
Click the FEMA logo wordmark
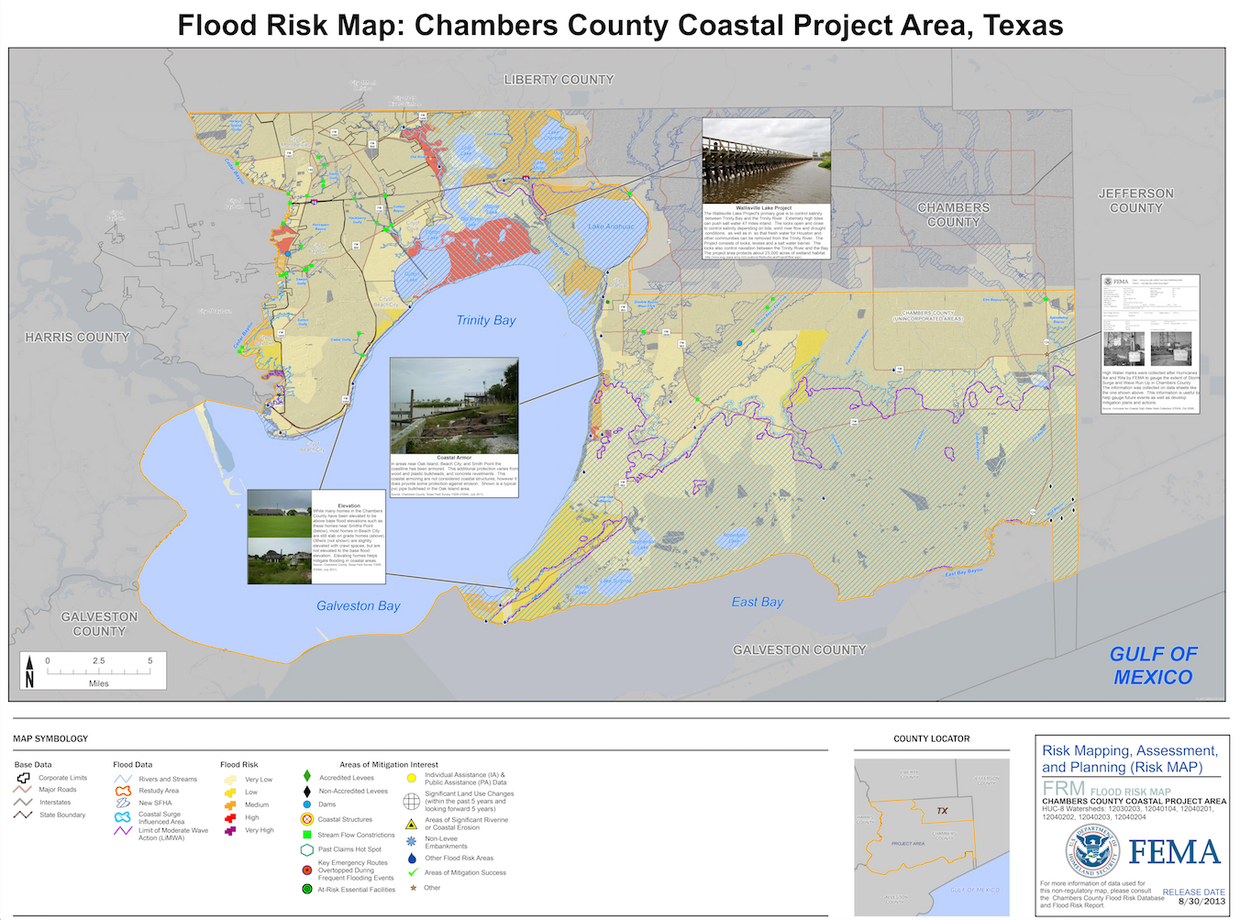click(1174, 851)
